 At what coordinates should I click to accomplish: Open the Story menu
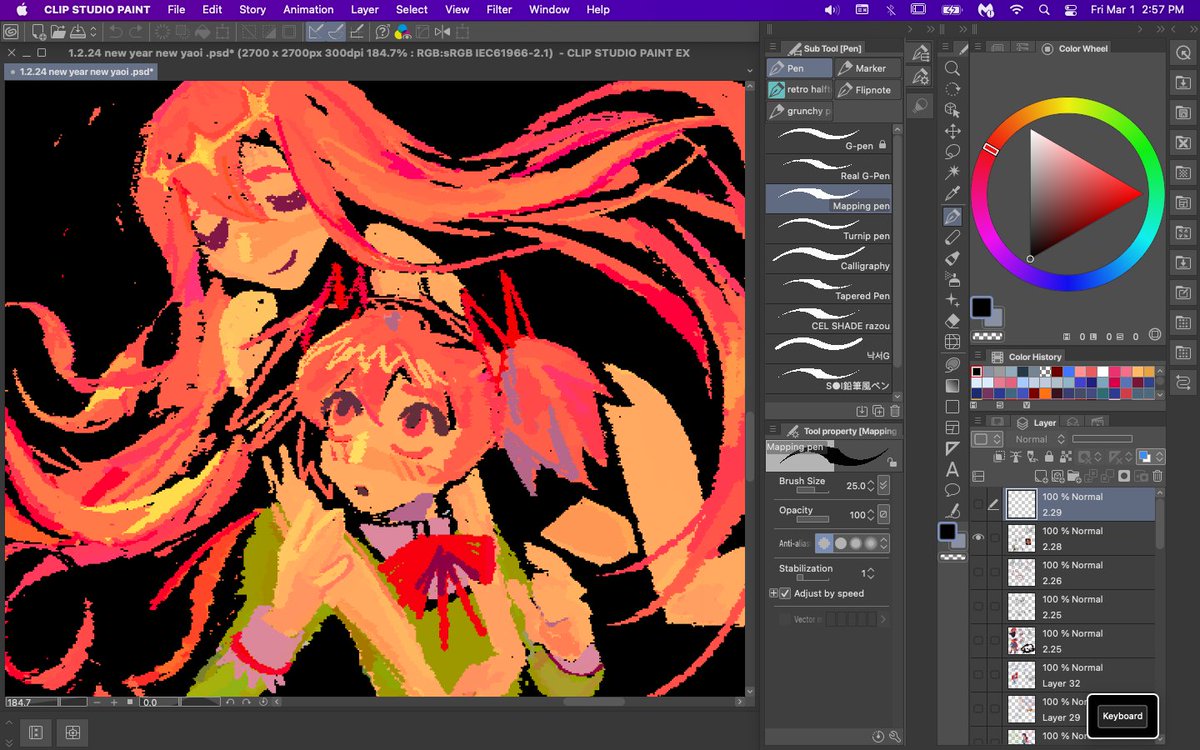click(x=252, y=9)
